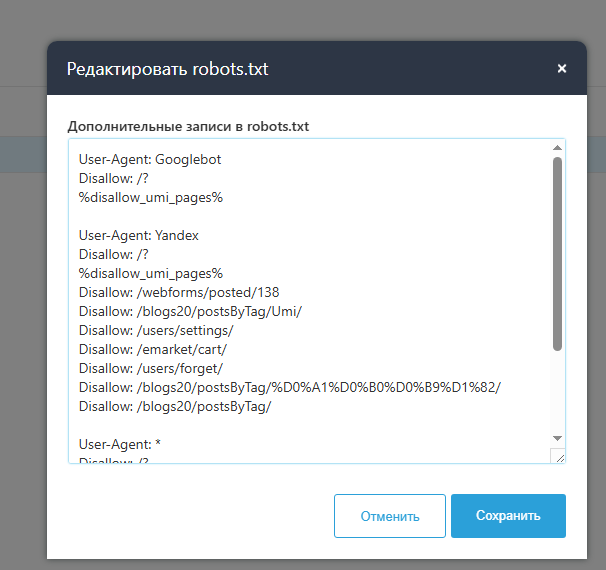606x570 pixels.
Task: Click the textarea scrollbar down arrow
Action: click(557, 438)
